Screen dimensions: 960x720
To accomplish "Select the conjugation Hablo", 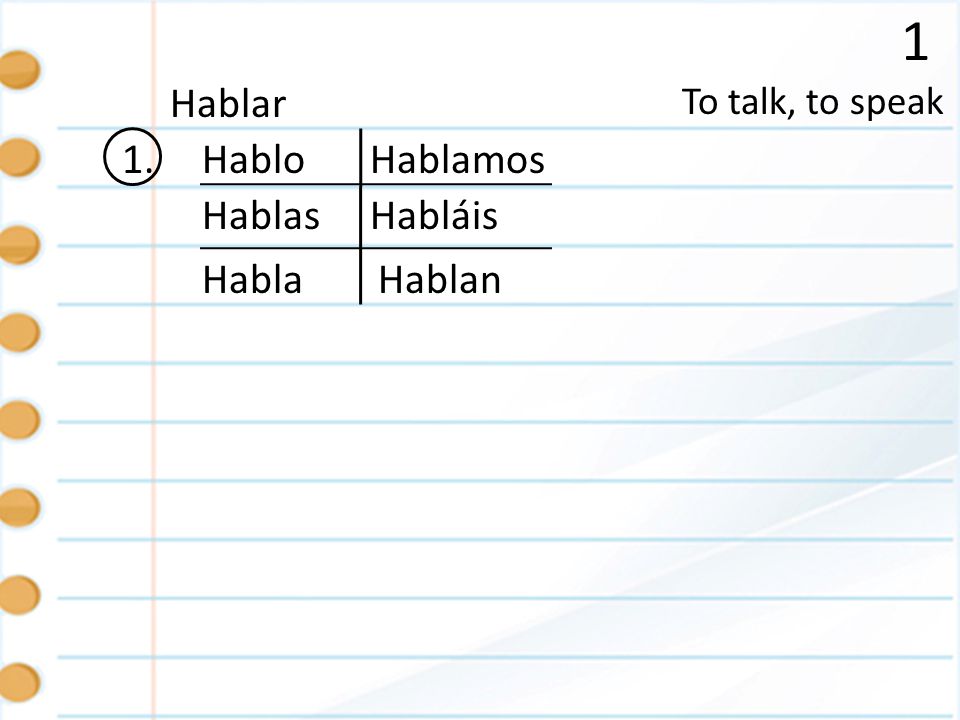I will pyautogui.click(x=253, y=160).
